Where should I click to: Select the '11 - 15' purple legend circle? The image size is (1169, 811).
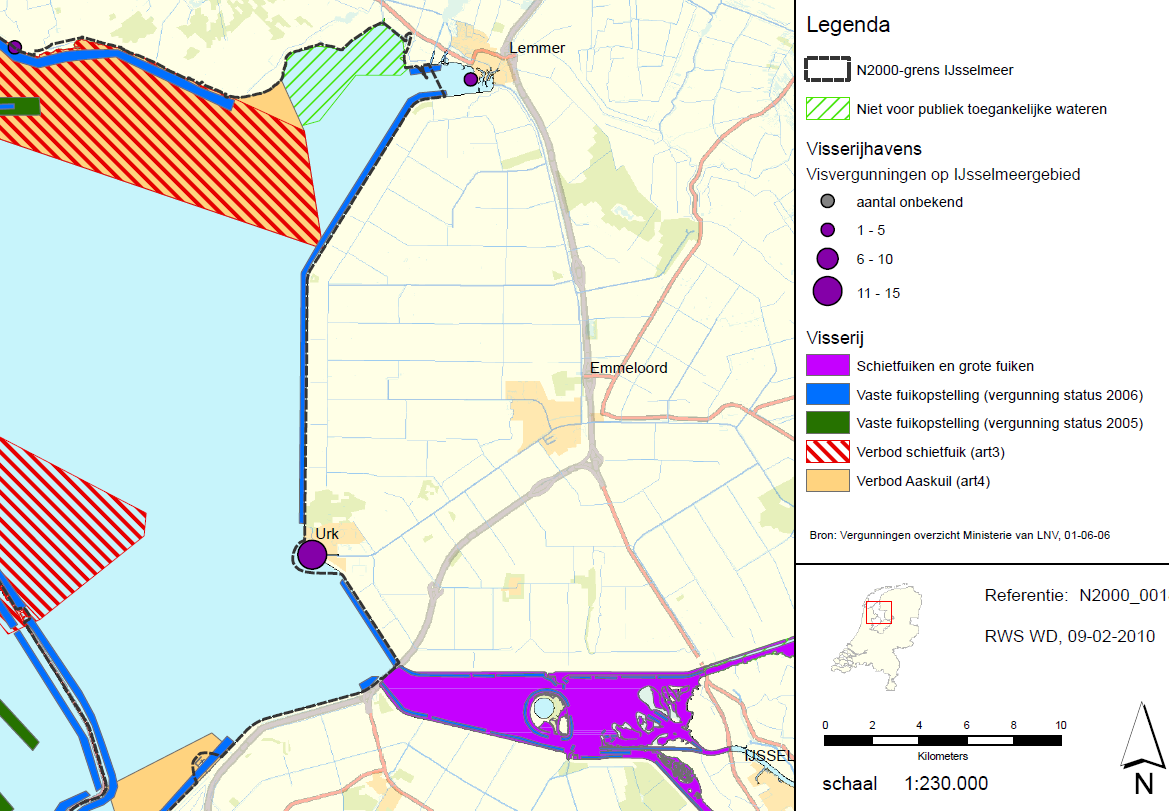click(828, 291)
